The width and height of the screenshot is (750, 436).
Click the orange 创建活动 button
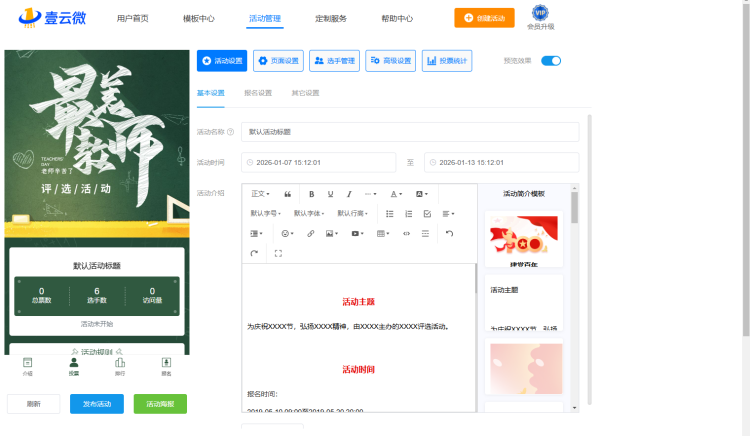pyautogui.click(x=477, y=18)
